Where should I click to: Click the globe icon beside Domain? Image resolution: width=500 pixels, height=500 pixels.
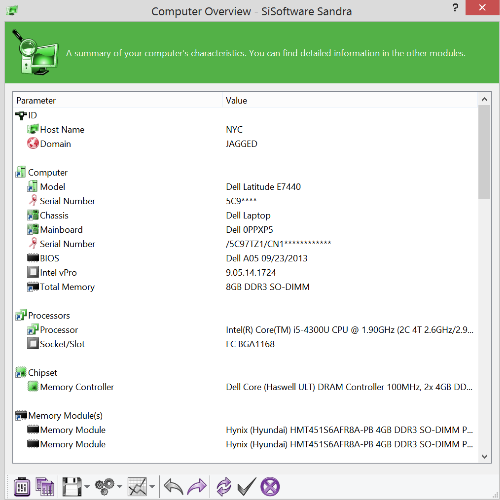(33, 143)
